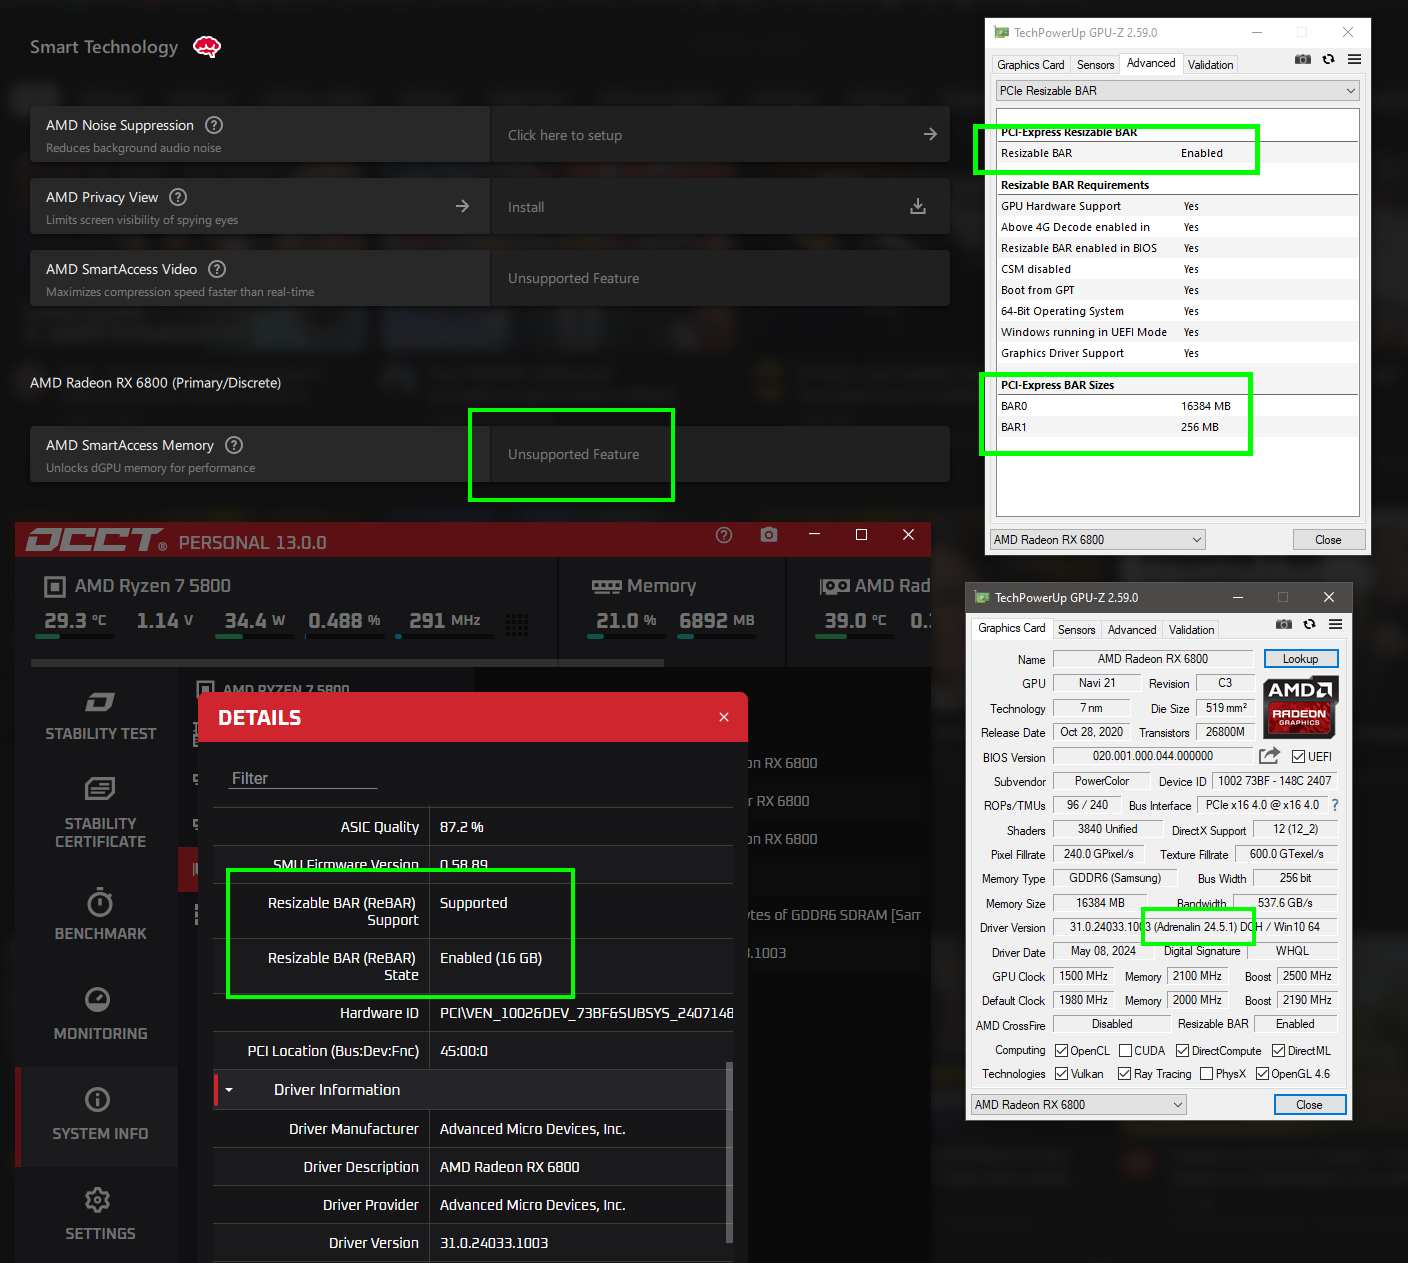The height and width of the screenshot is (1263, 1408).
Task: Toggle the Vulkan checkbox
Action: pos(1062,1074)
